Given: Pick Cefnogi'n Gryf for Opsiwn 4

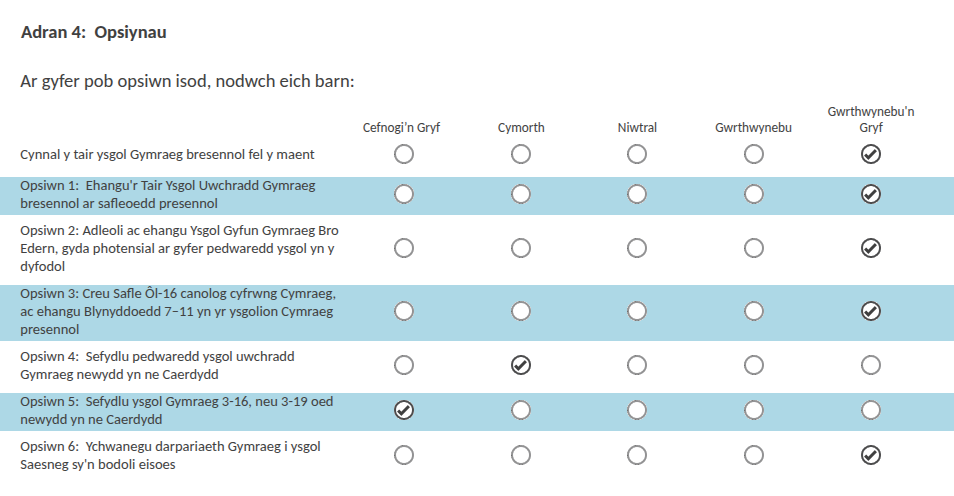Looking at the screenshot, I should [404, 365].
